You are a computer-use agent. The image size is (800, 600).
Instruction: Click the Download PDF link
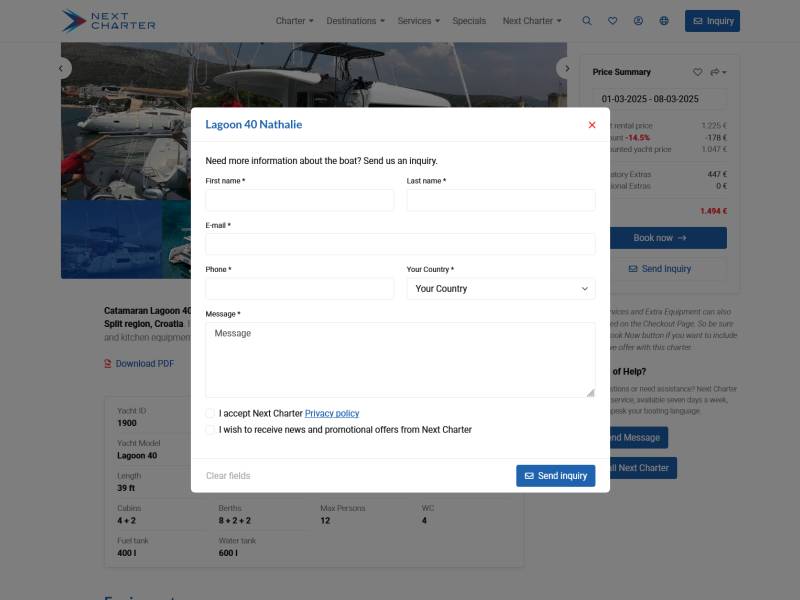point(144,363)
